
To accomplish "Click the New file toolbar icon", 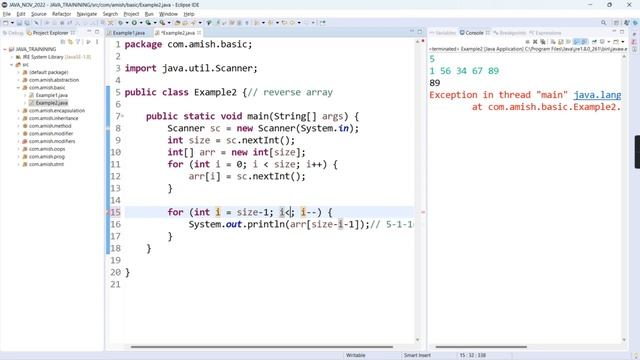I will click(x=6, y=23).
